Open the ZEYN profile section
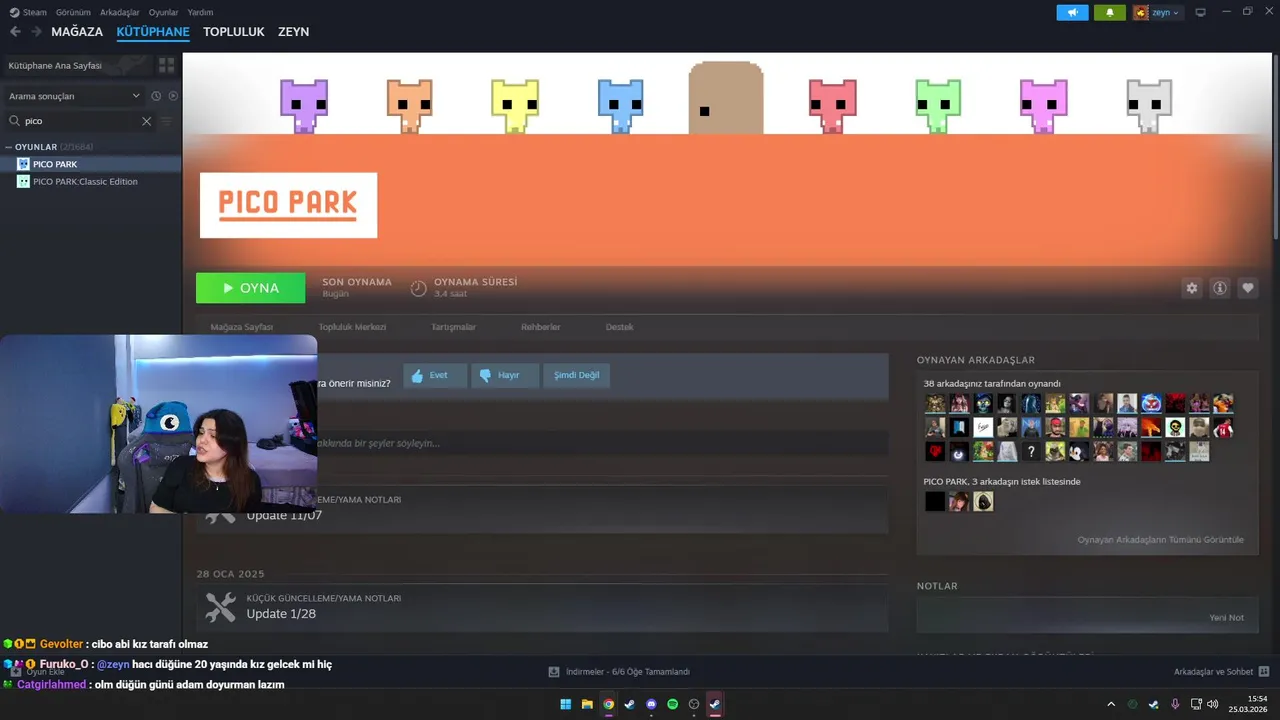Screen dimensions: 1280x720 [x=293, y=32]
